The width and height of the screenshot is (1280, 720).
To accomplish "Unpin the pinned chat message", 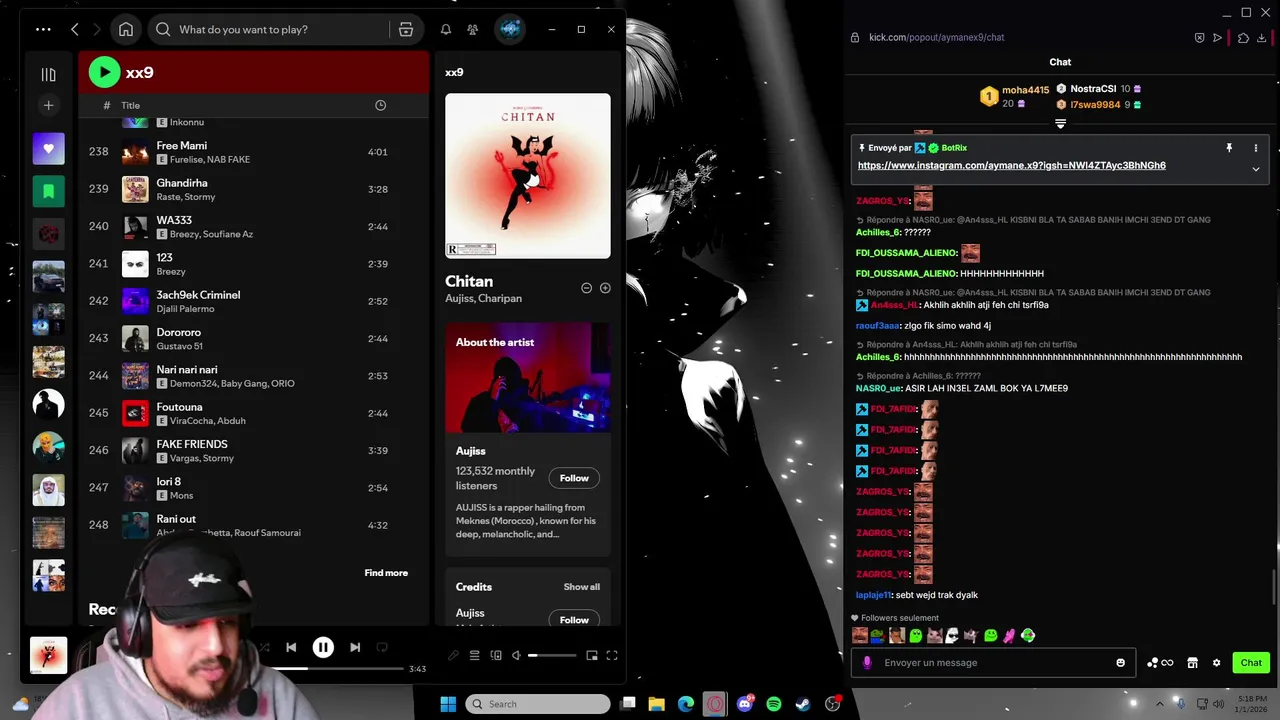I will coord(1229,148).
